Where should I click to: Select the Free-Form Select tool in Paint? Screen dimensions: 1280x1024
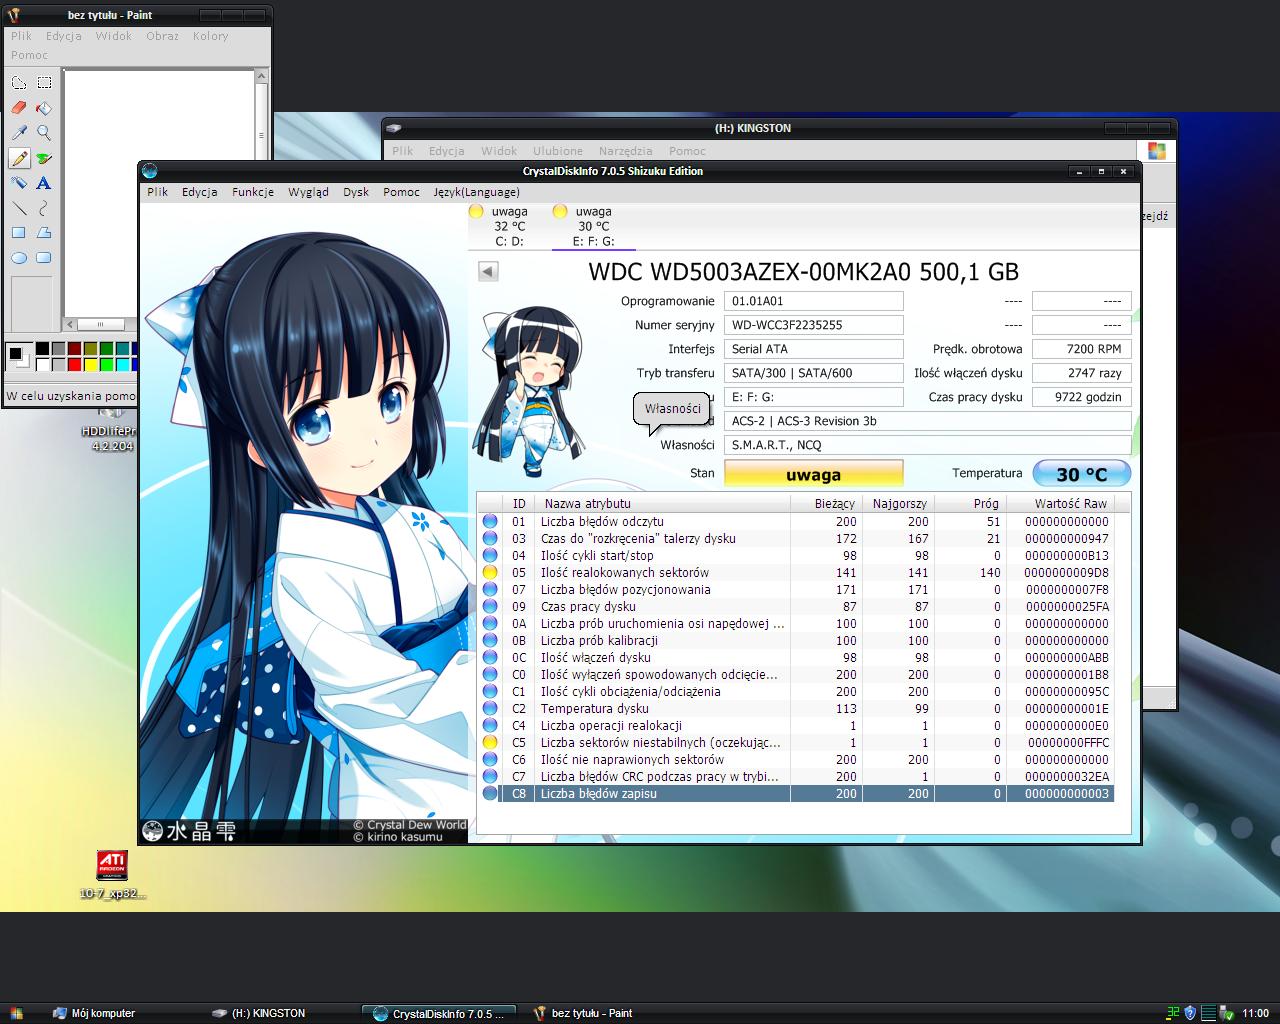[19, 83]
